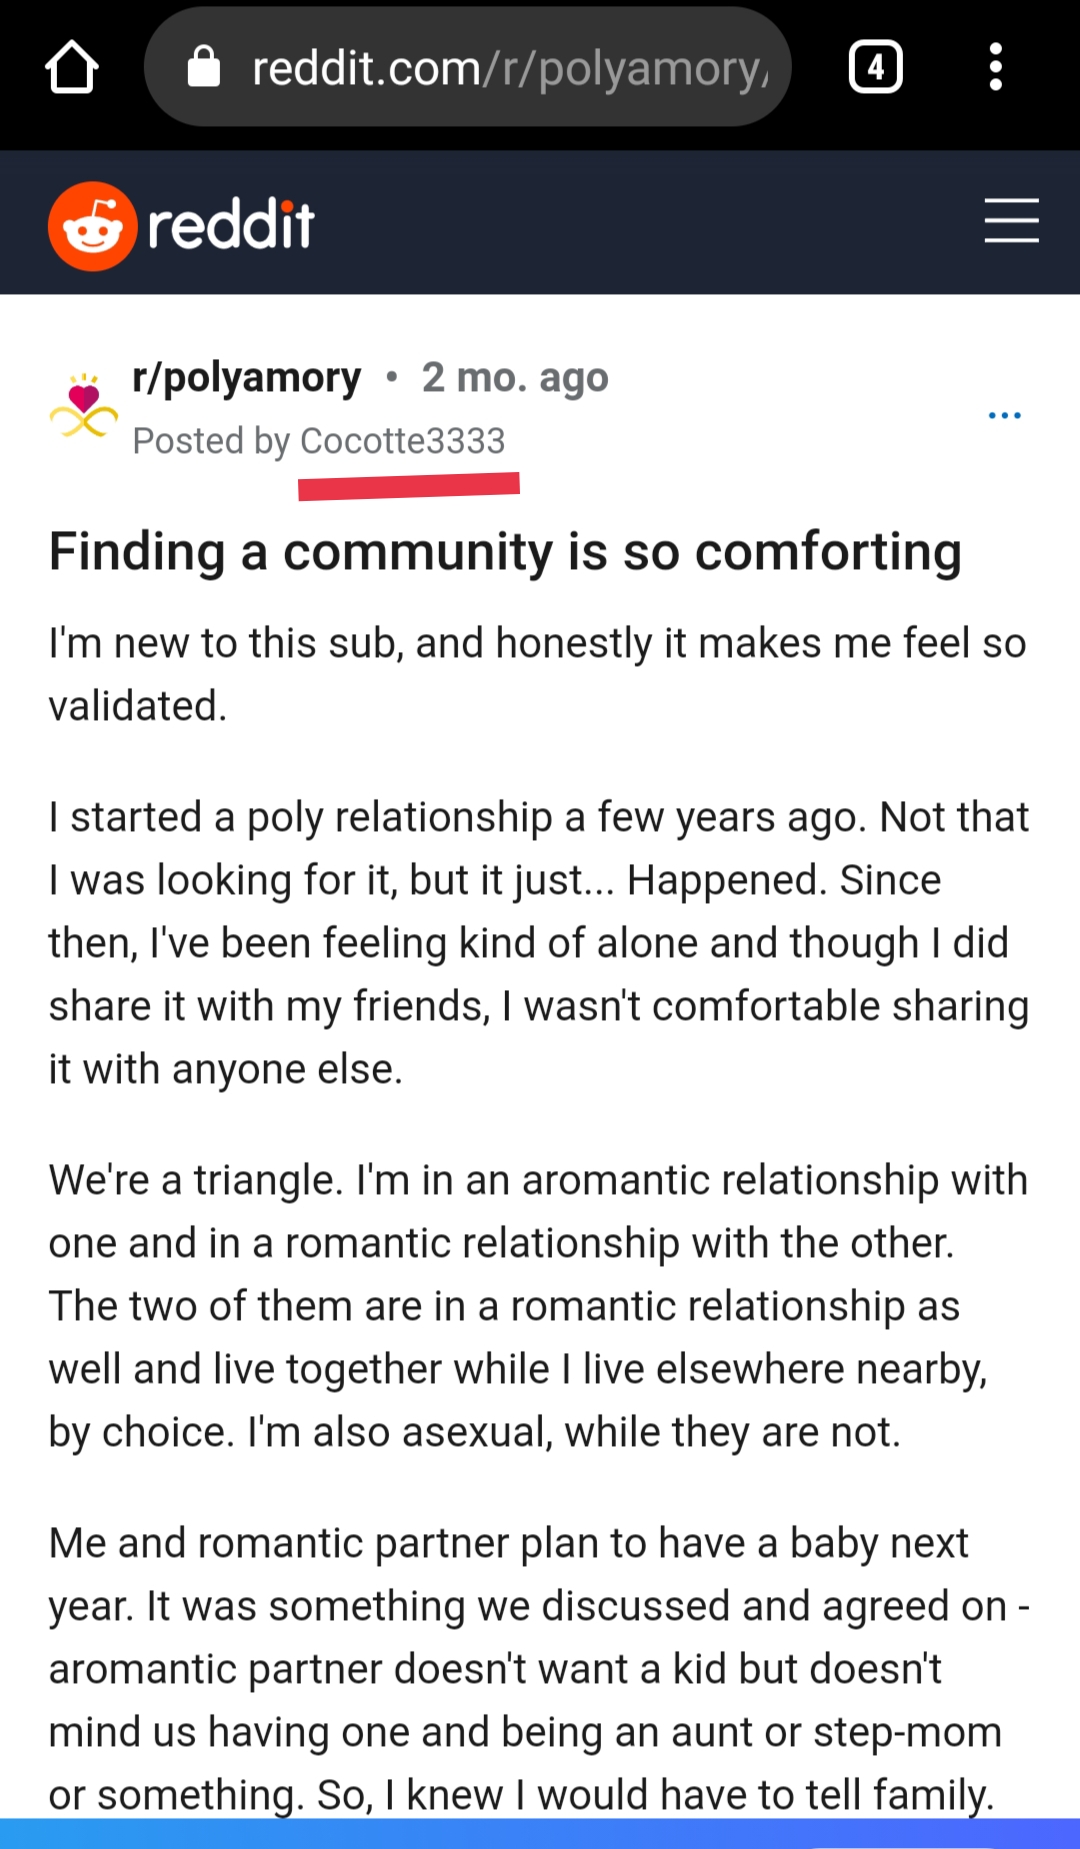Image resolution: width=1080 pixels, height=1849 pixels.
Task: Open the Reddit hamburger menu
Action: click(1011, 220)
